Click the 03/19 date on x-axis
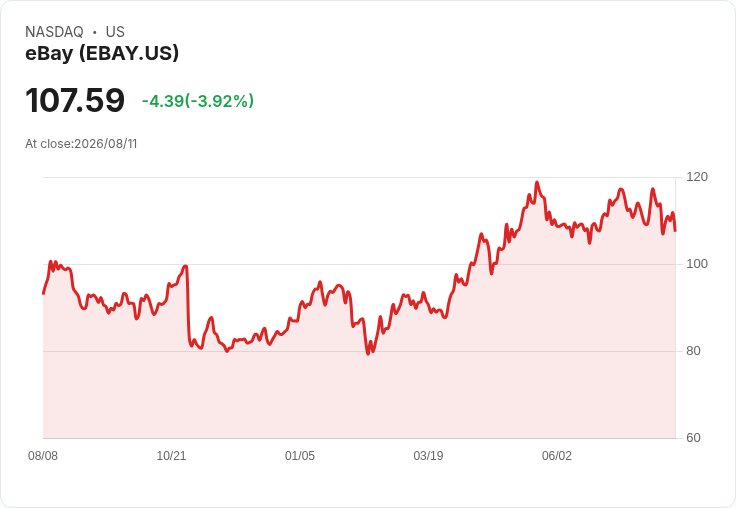Viewport: 736px width, 508px height. (428, 455)
